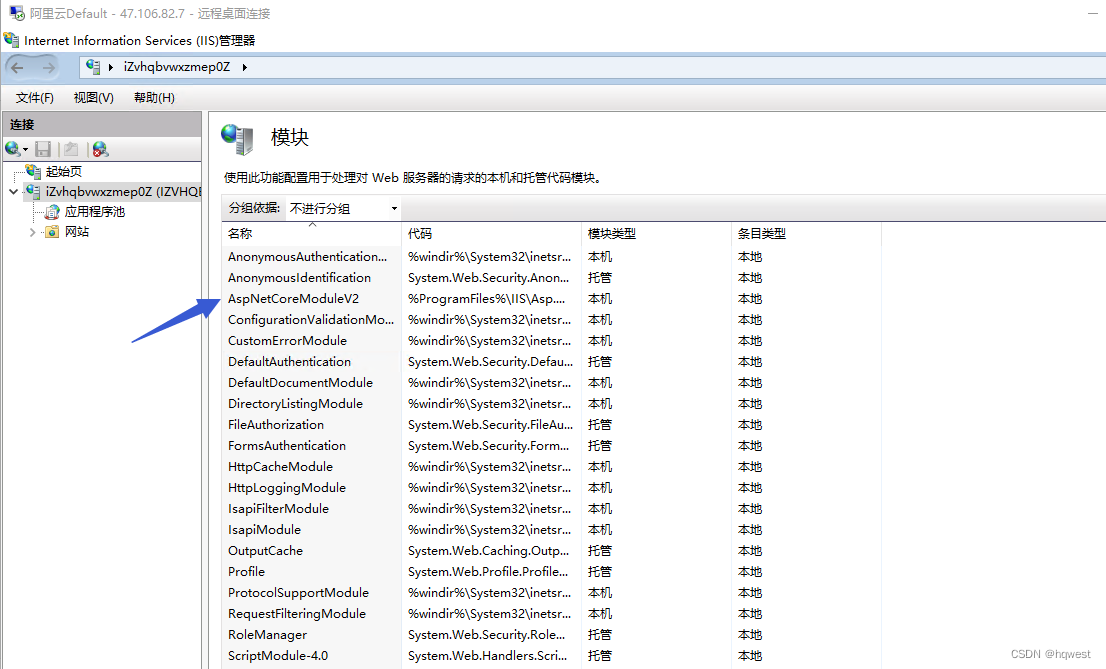The image size is (1106, 669).
Task: Click the System.Web.Caching.Outp... code cell
Action: [x=488, y=550]
